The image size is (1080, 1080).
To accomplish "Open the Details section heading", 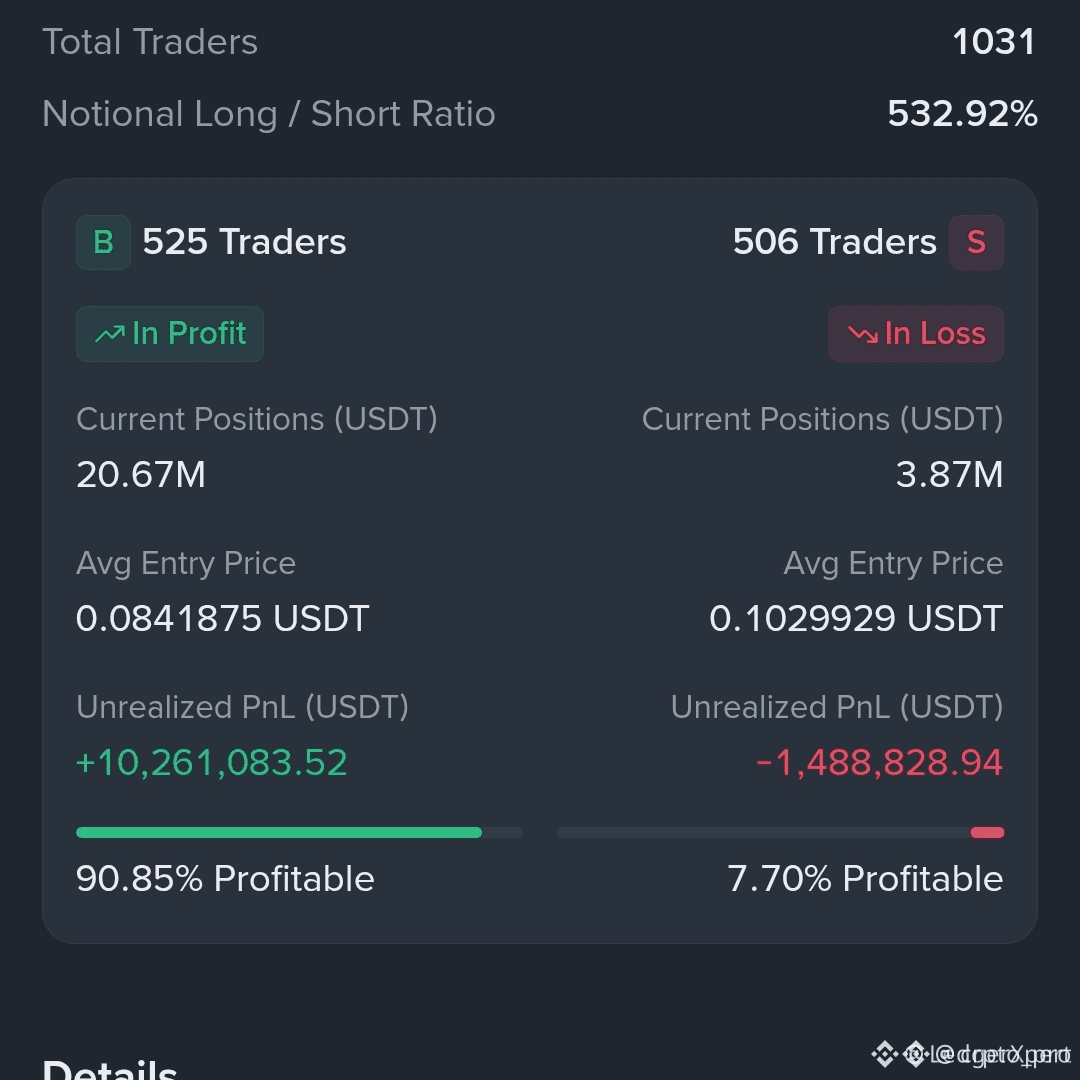I will click(x=110, y=1069).
